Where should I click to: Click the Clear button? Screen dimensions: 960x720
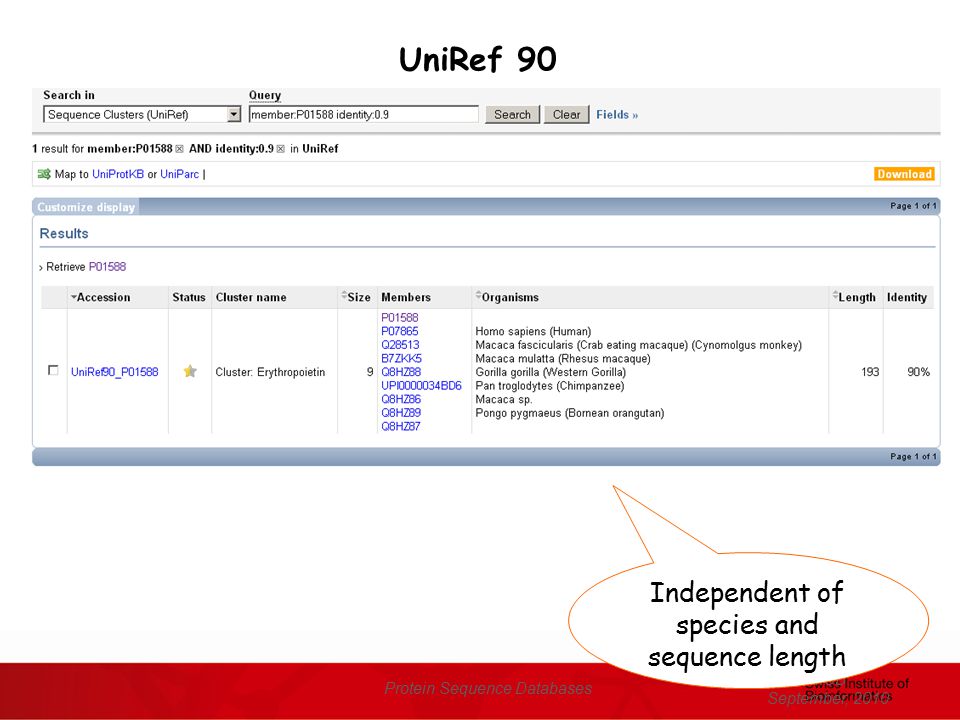(x=566, y=114)
